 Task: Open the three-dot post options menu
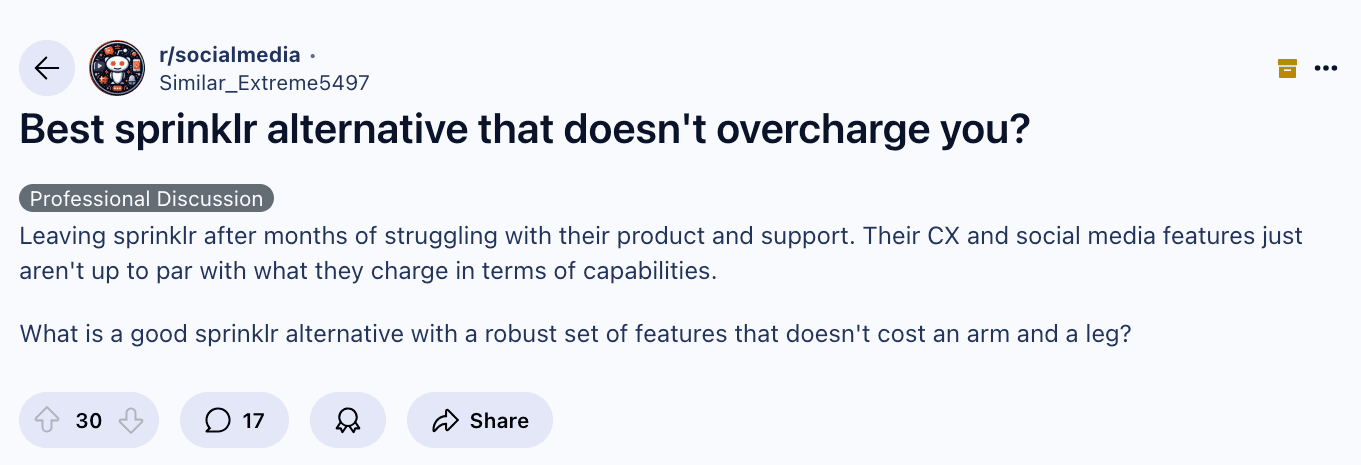click(1325, 68)
